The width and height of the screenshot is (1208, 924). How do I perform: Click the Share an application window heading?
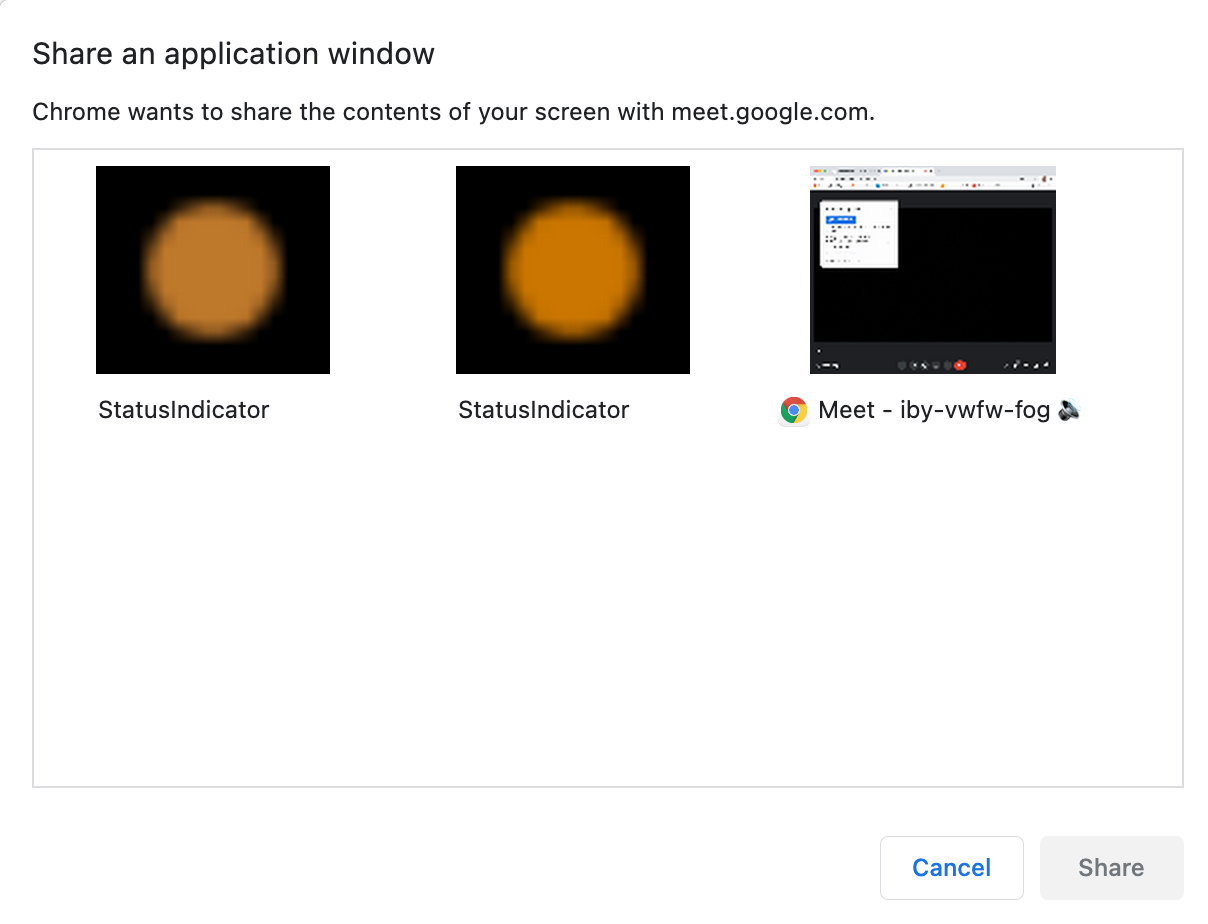coord(234,54)
